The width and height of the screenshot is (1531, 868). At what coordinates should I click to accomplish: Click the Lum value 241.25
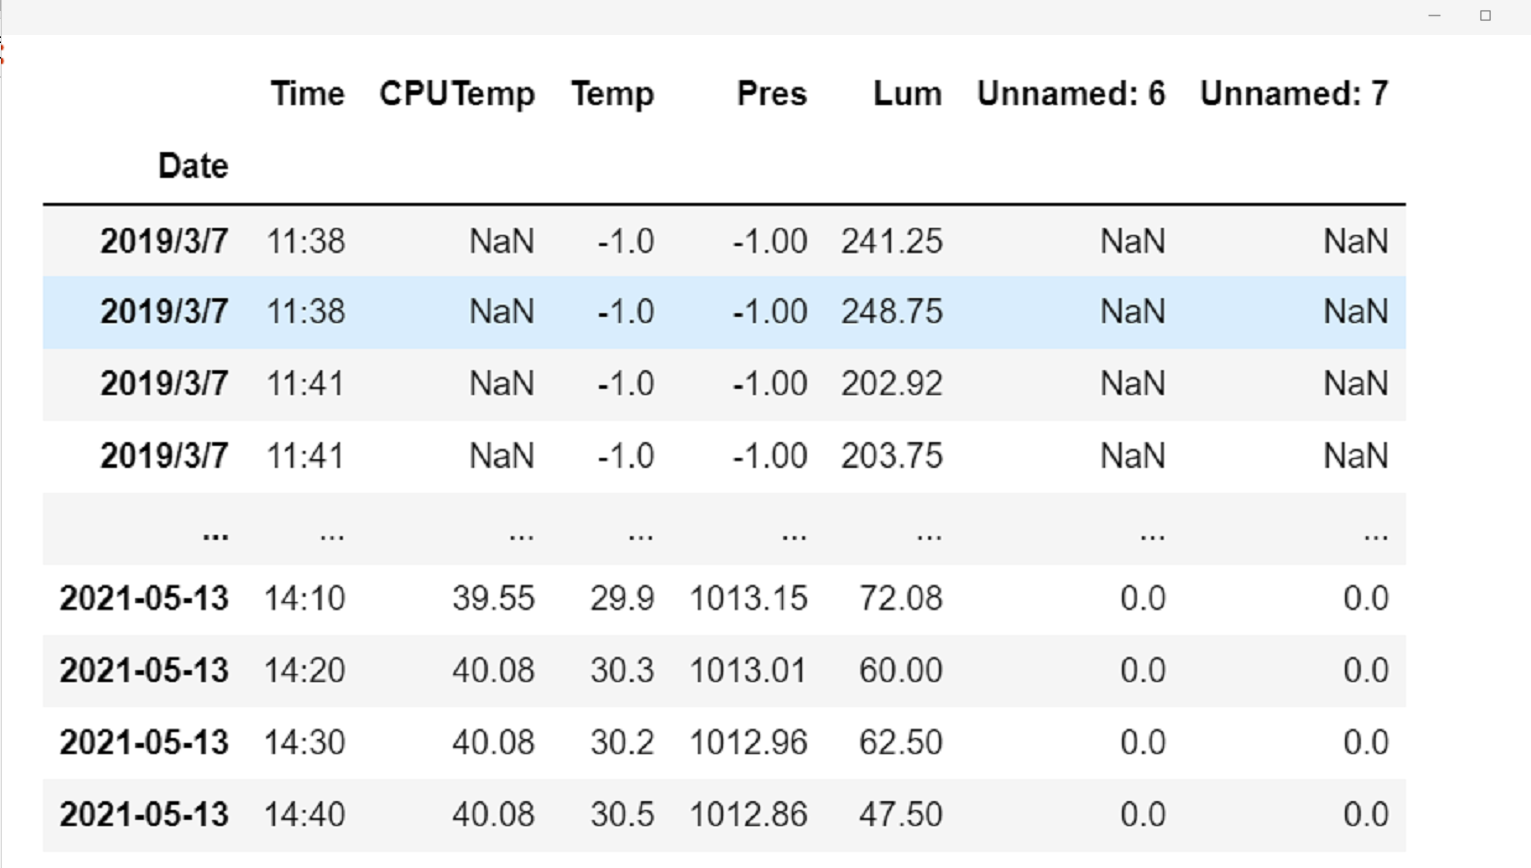pyautogui.click(x=891, y=241)
